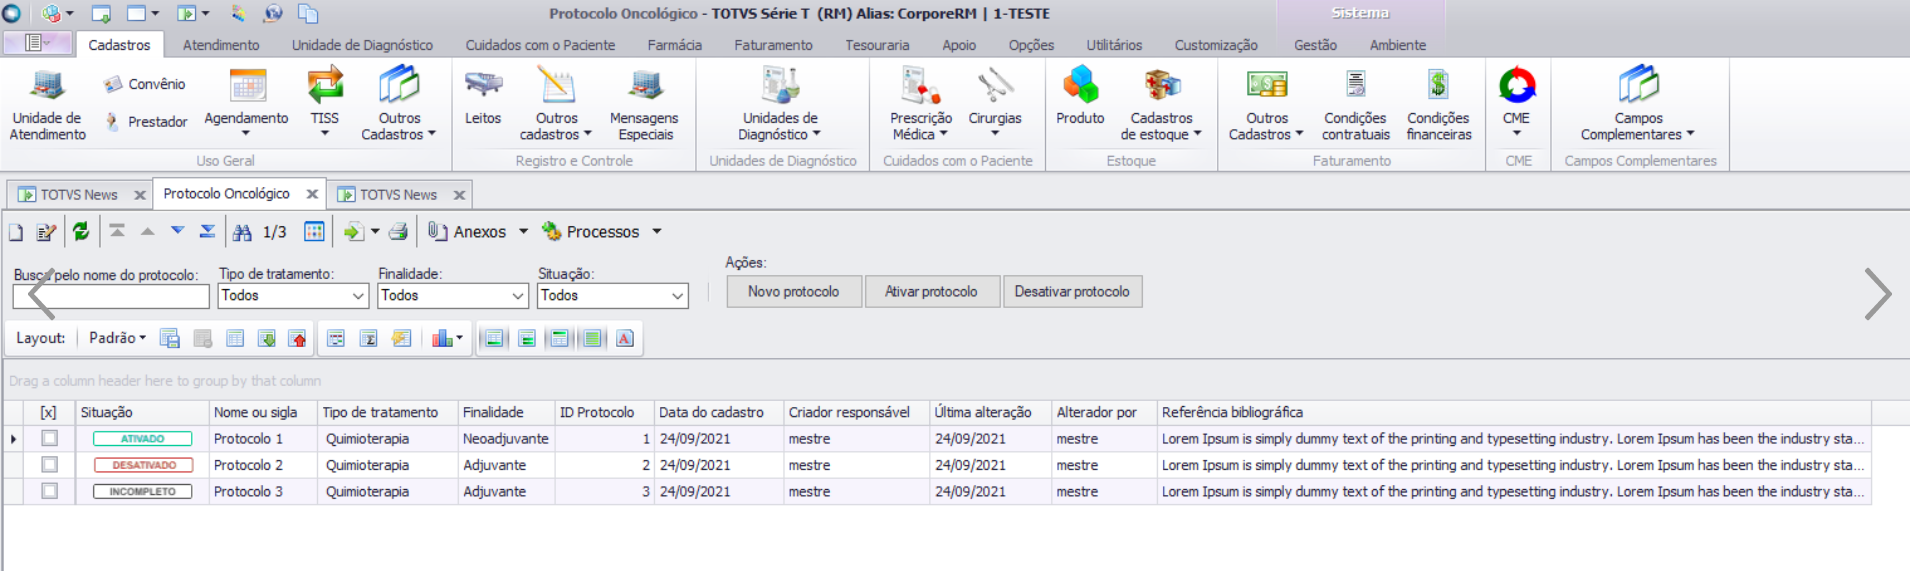Click the color palette icon in title bar
This screenshot has height=571, width=1910.
point(238,13)
